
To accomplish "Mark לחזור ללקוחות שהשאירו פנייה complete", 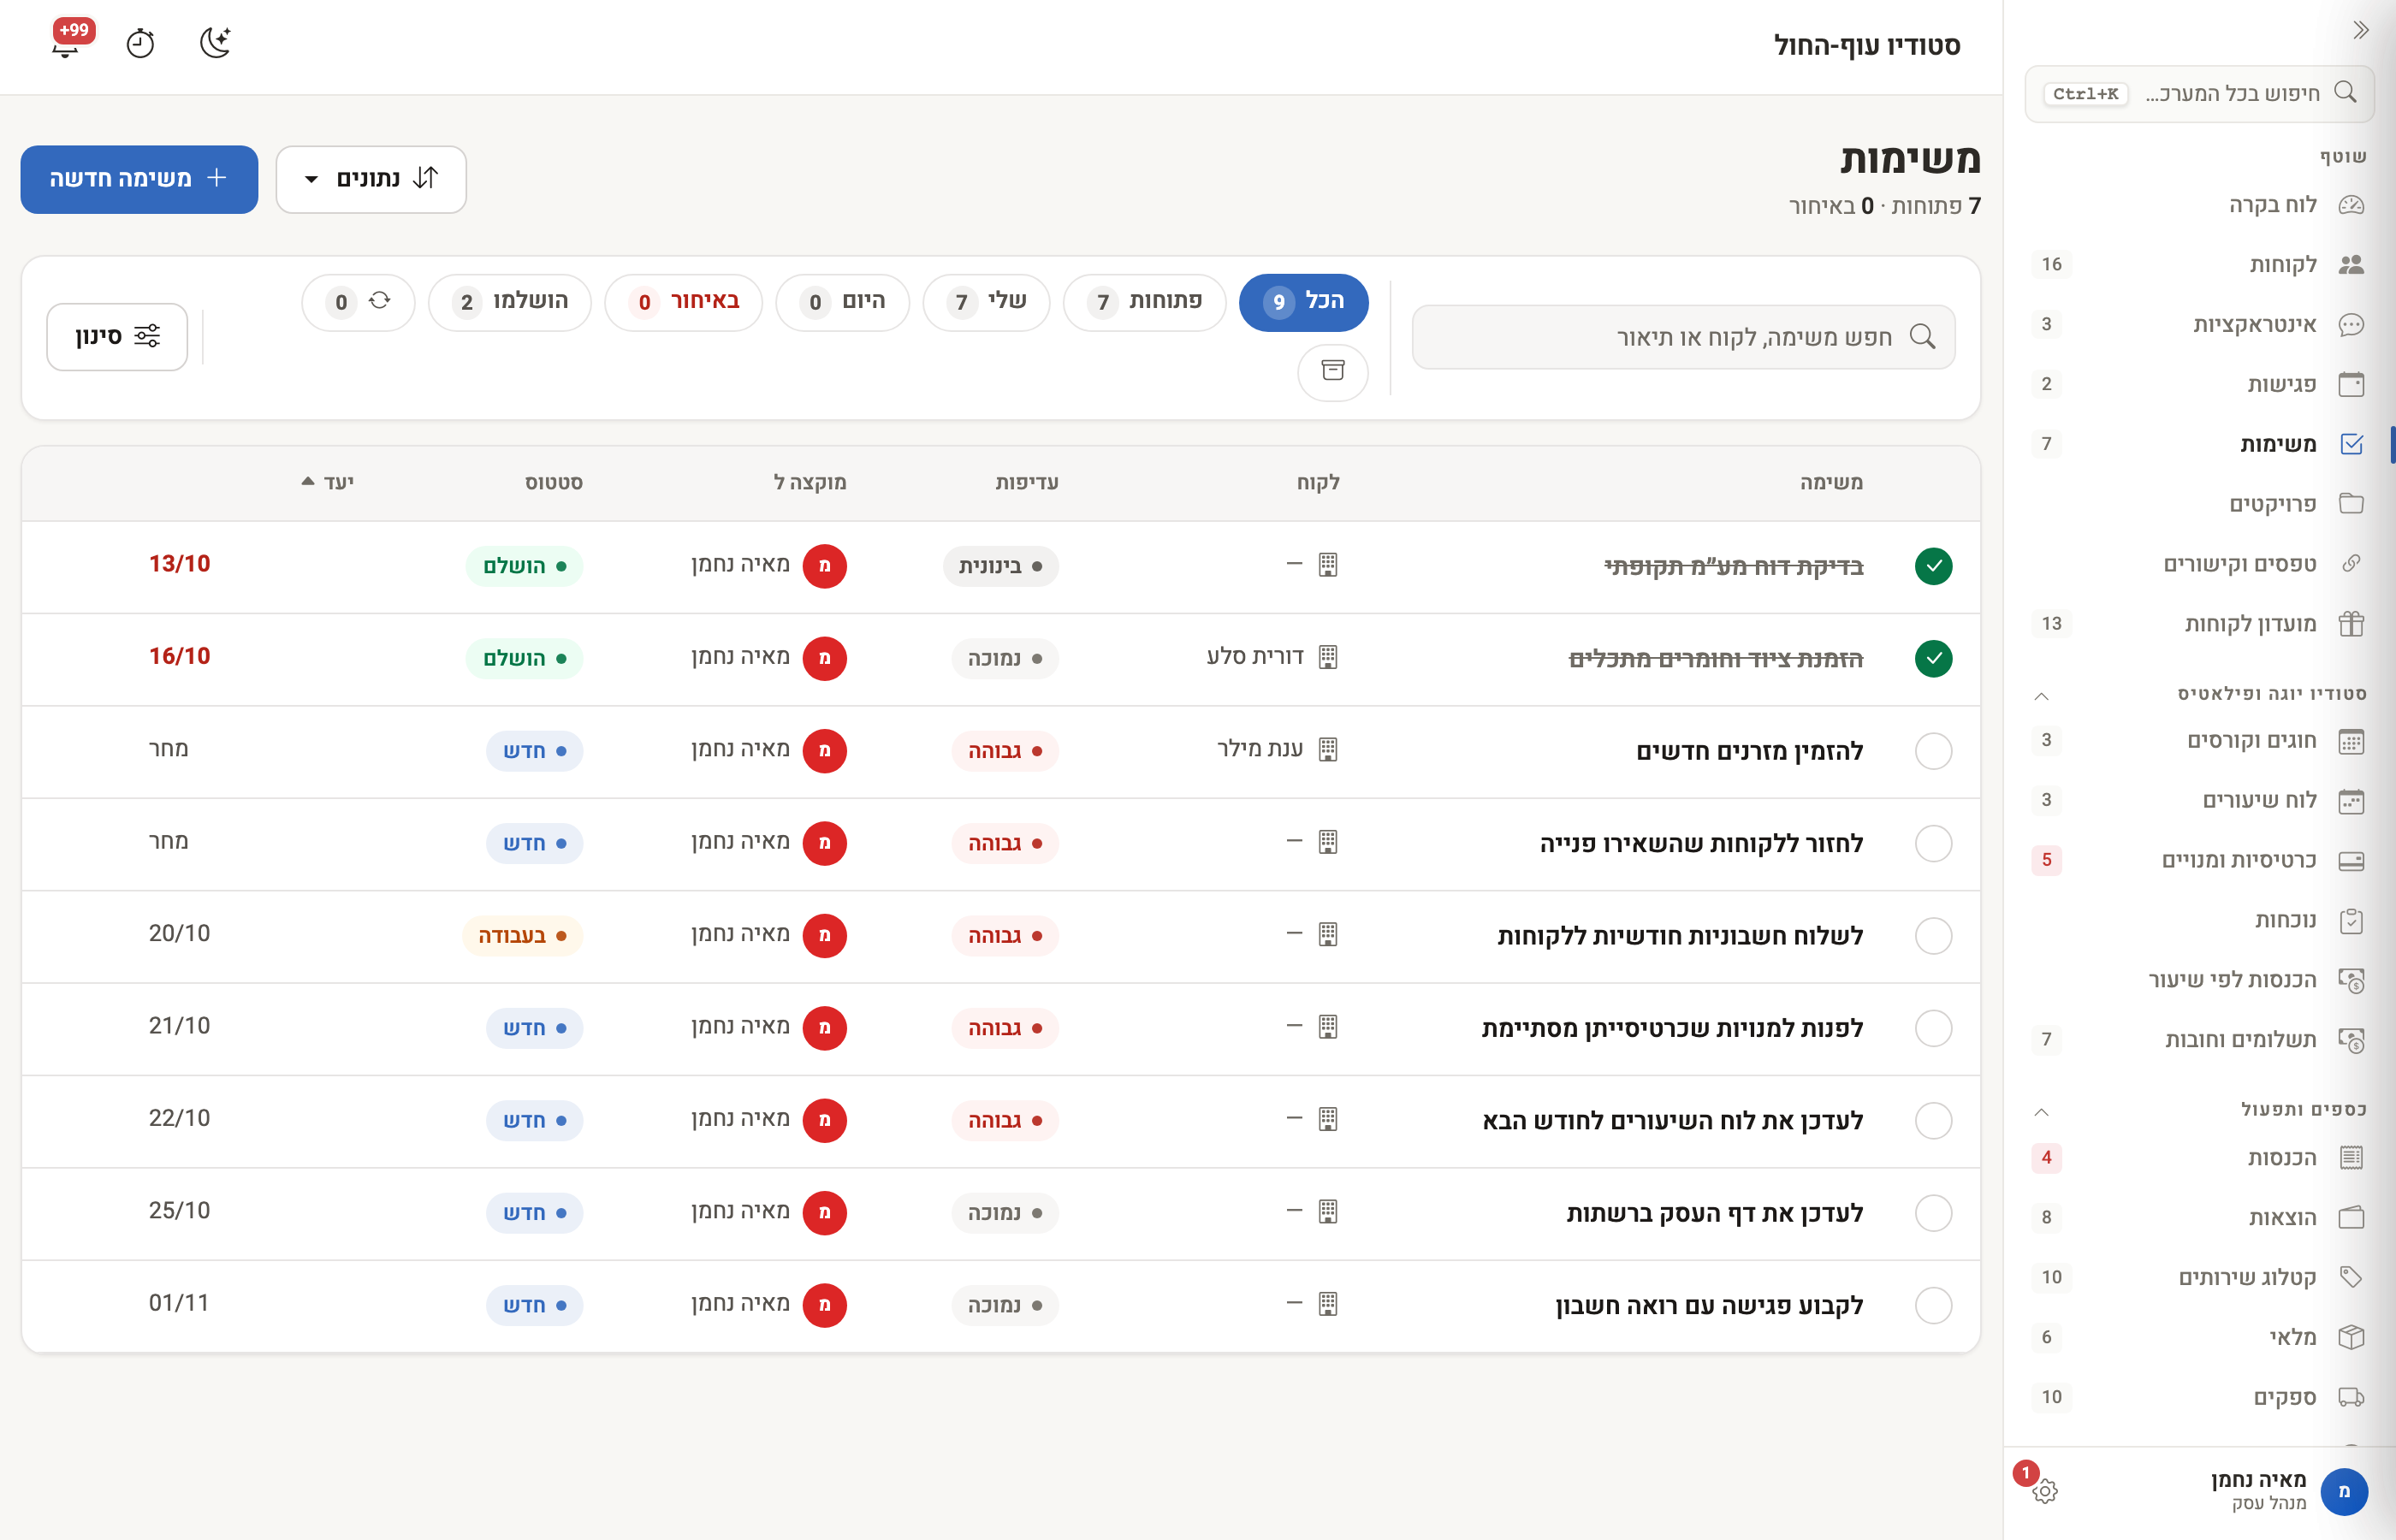I will coord(1933,843).
